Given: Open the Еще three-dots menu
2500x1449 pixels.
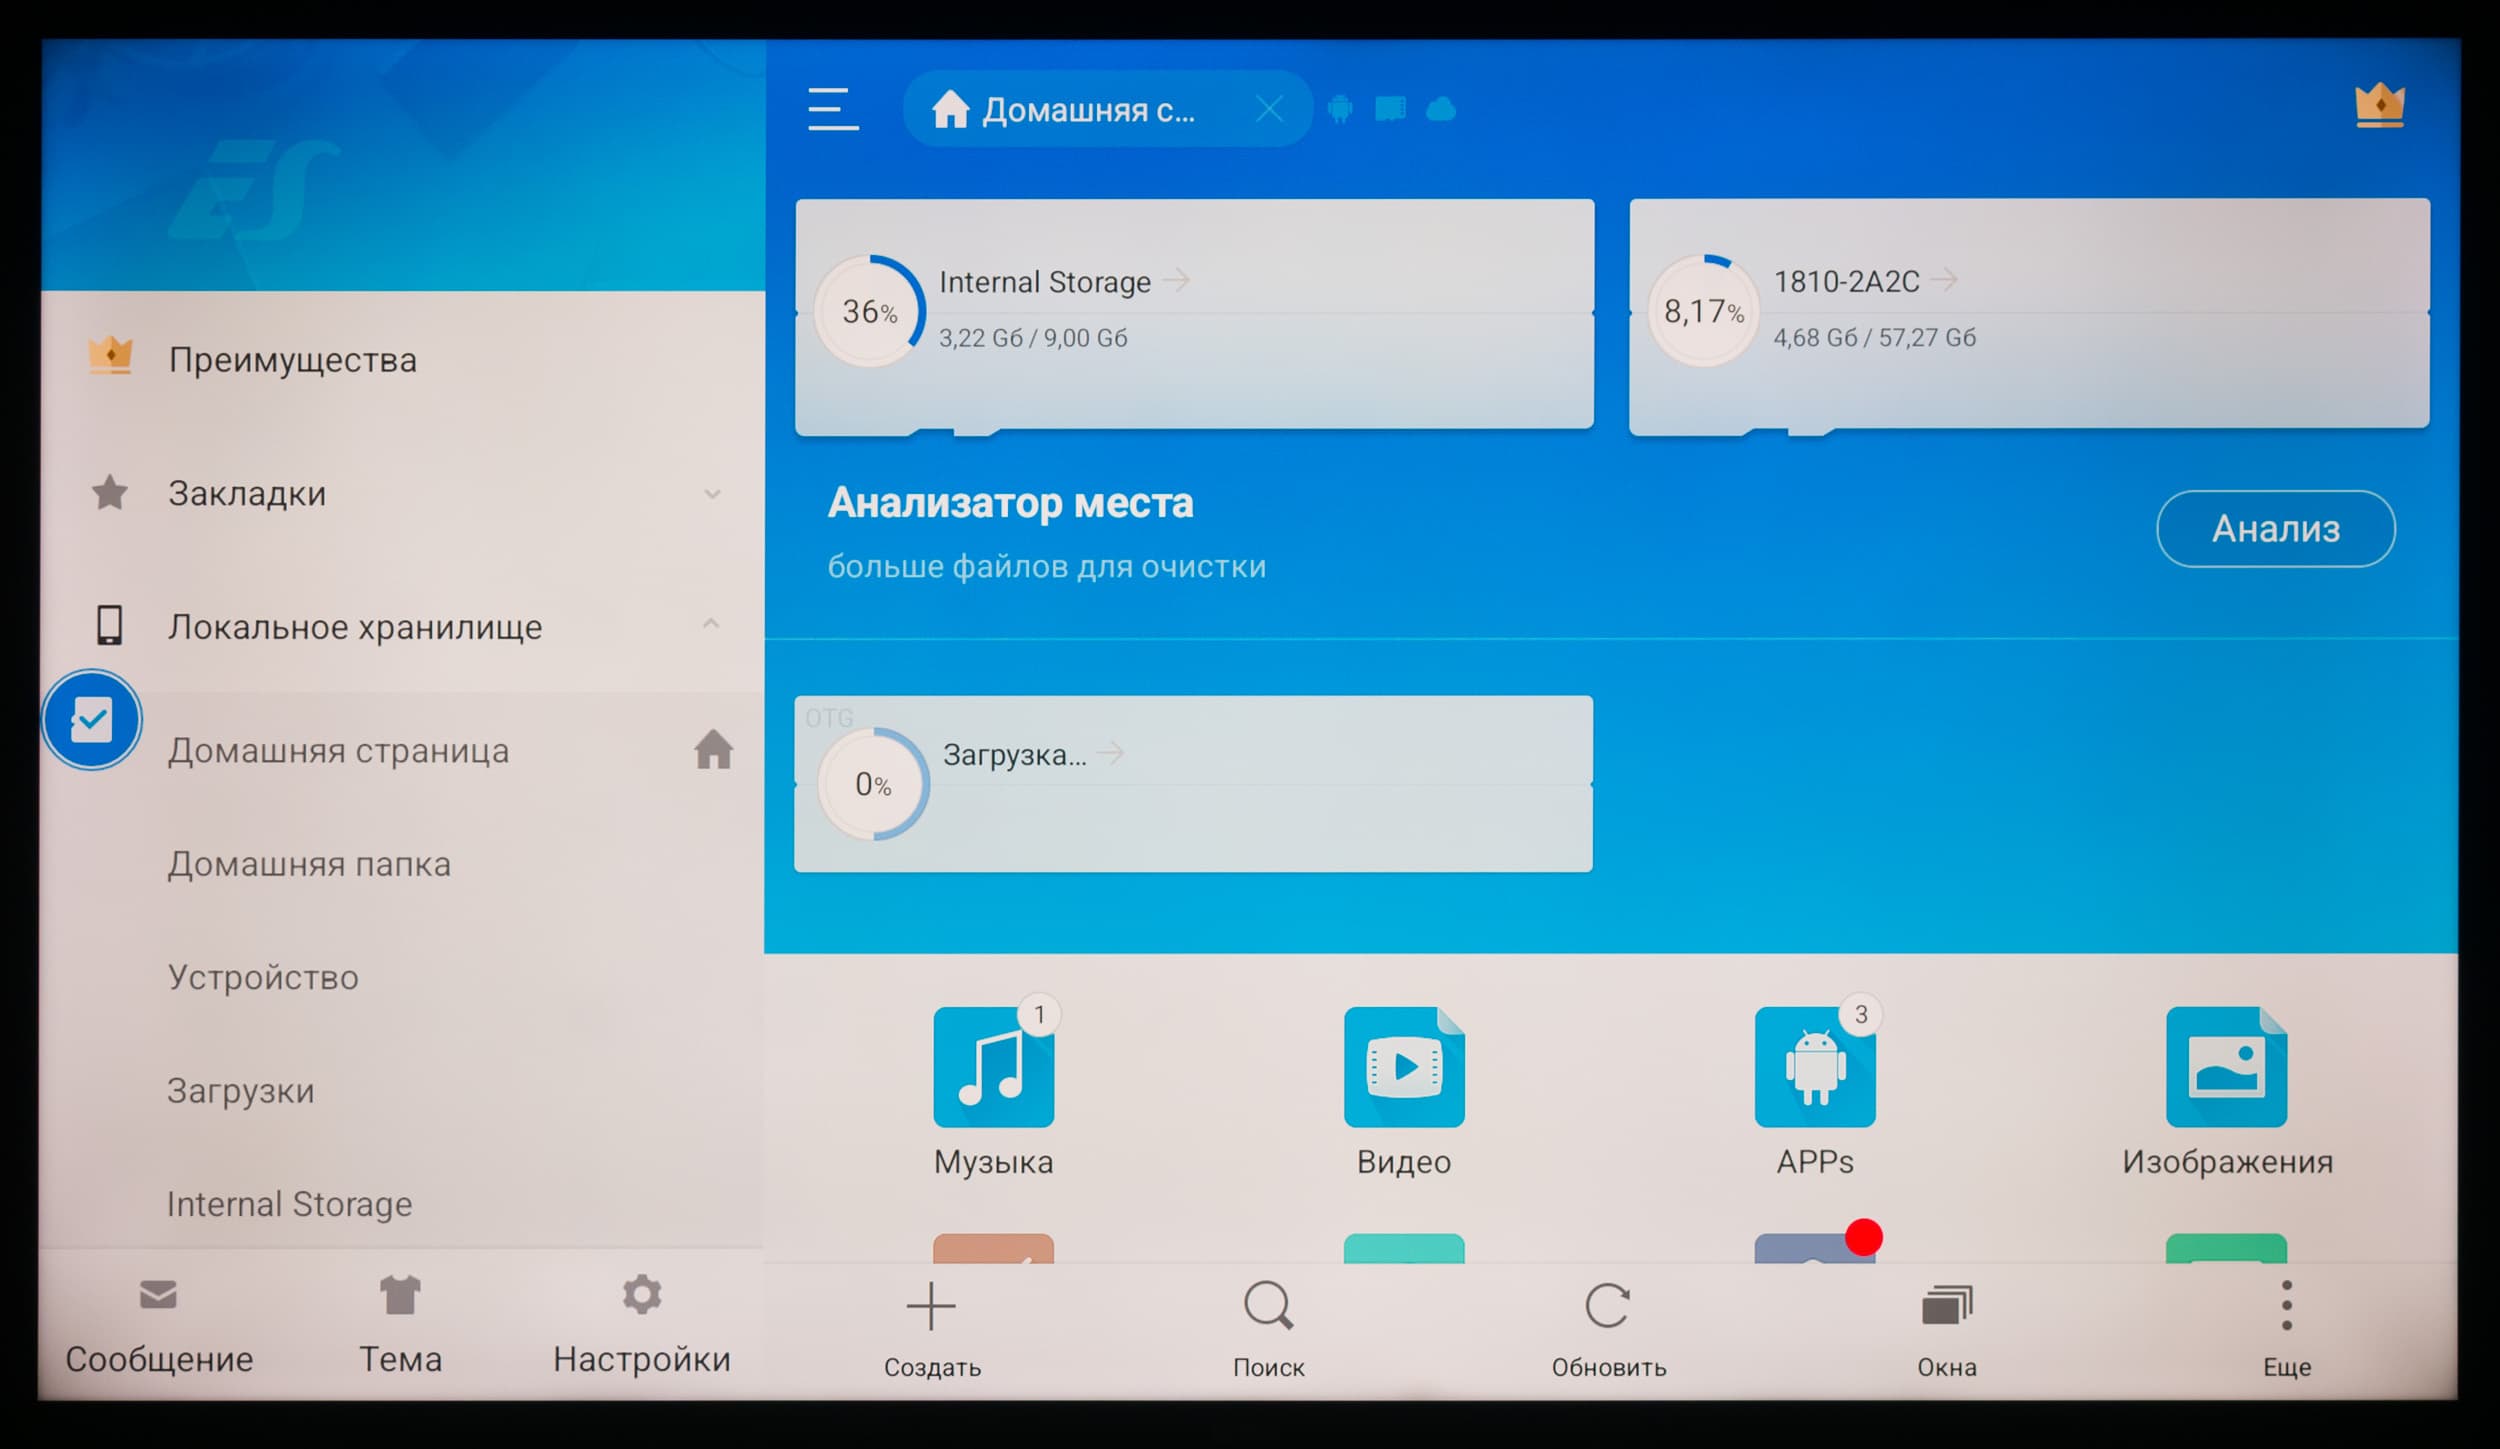Looking at the screenshot, I should (x=2286, y=1306).
